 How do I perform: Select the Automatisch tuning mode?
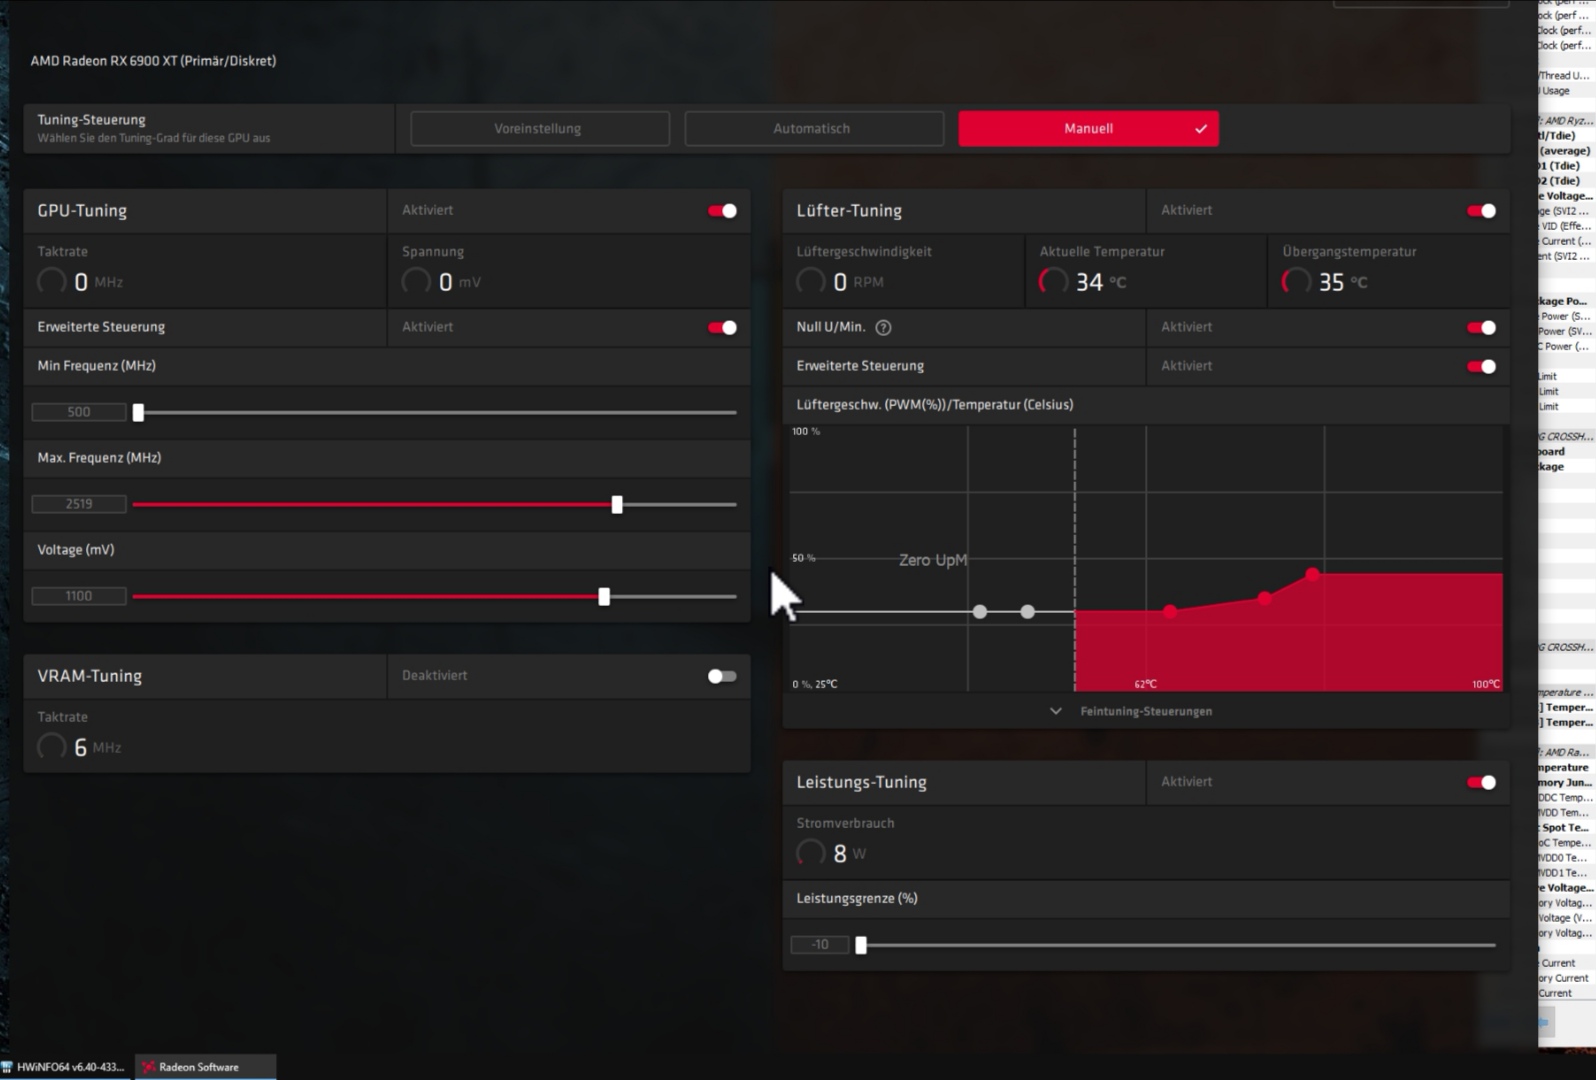(x=813, y=128)
